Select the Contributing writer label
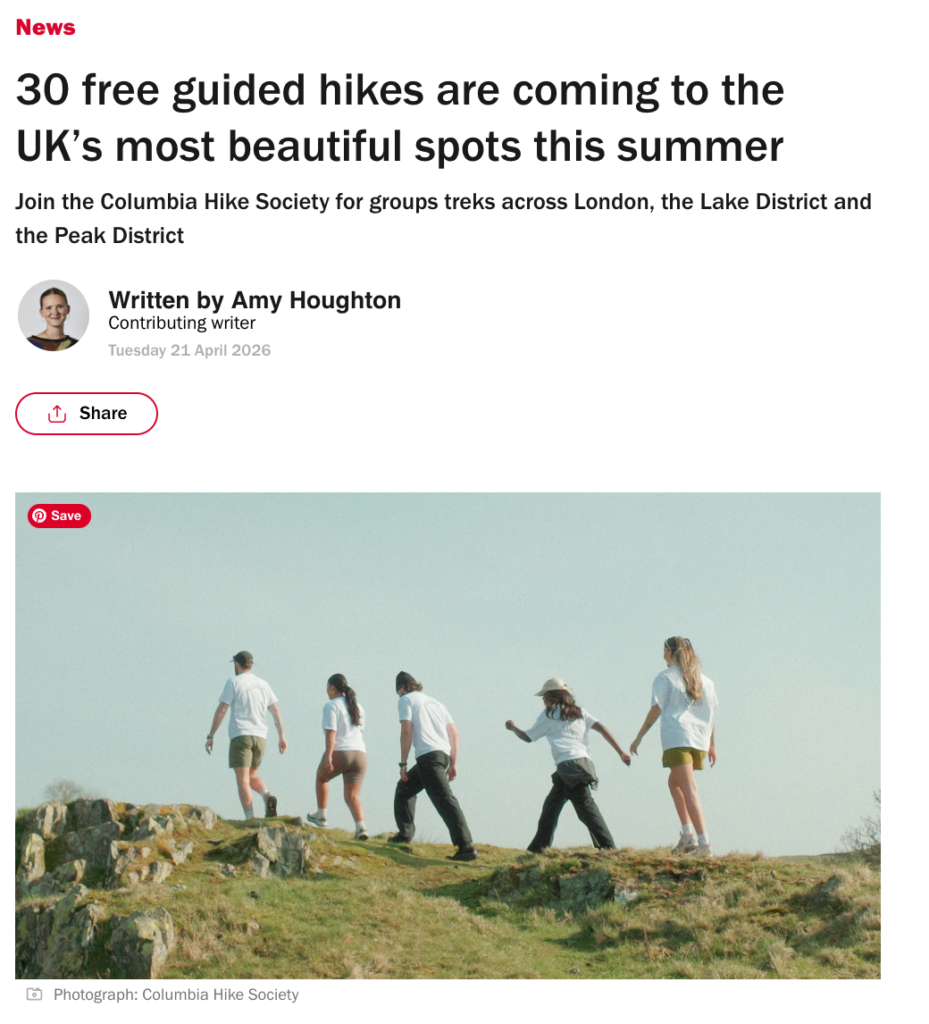Viewport: 929px width, 1024px height. (181, 323)
